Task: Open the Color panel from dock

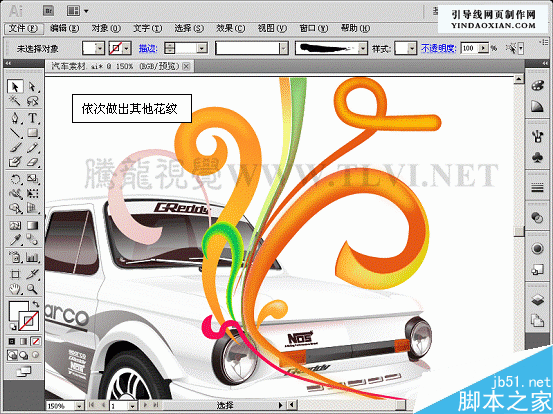Action: (537, 86)
